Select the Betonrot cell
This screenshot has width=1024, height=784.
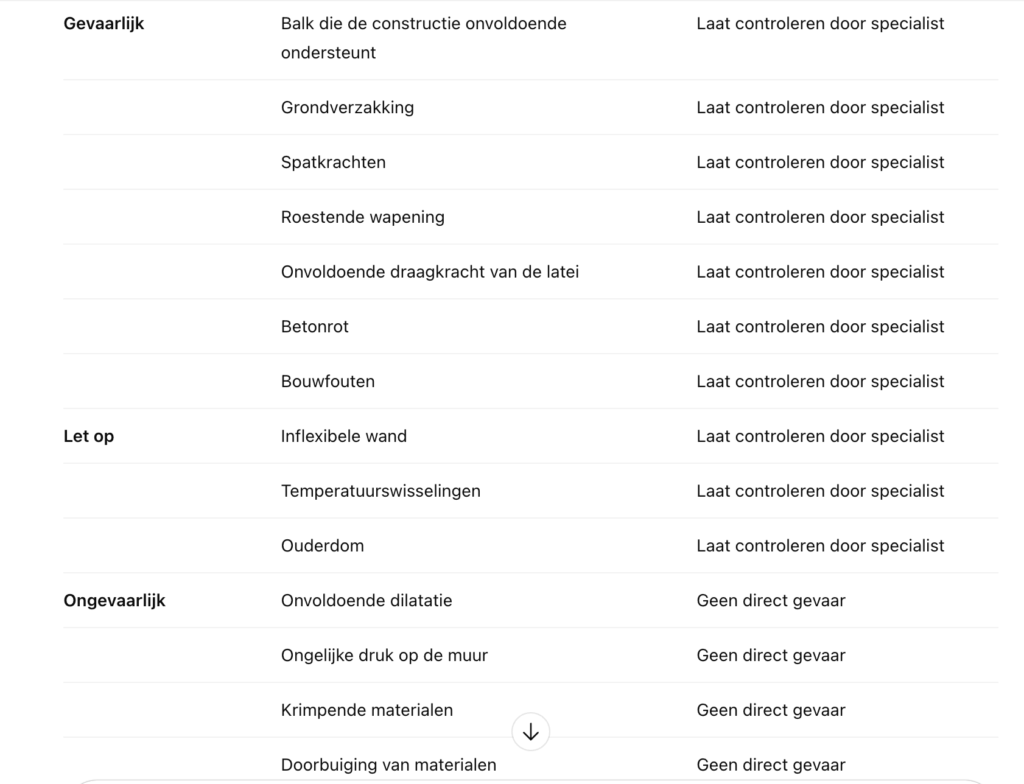[x=315, y=327]
